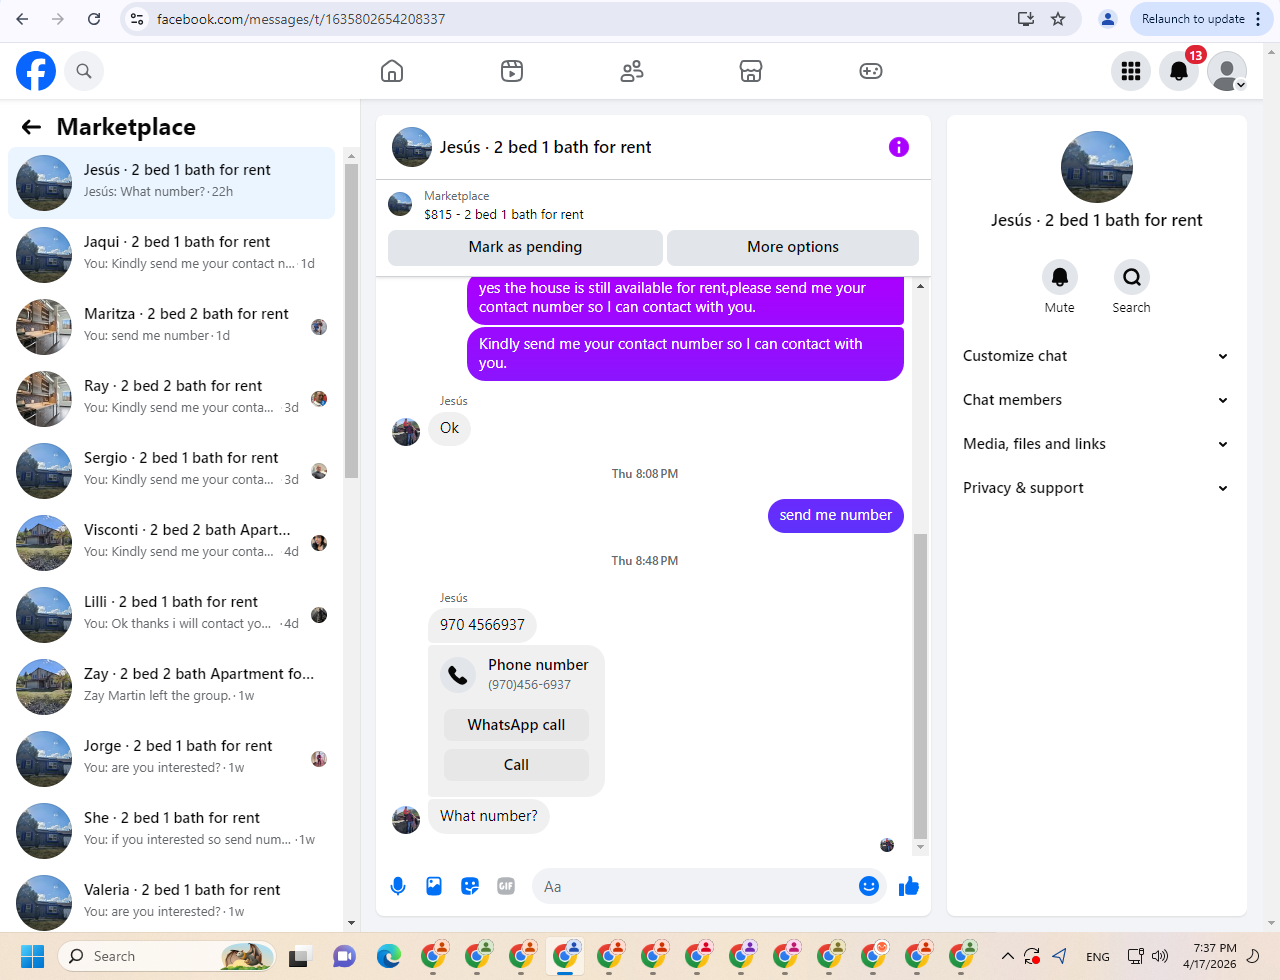1280x980 pixels.
Task: Mute this conversation bell icon
Action: point(1060,277)
